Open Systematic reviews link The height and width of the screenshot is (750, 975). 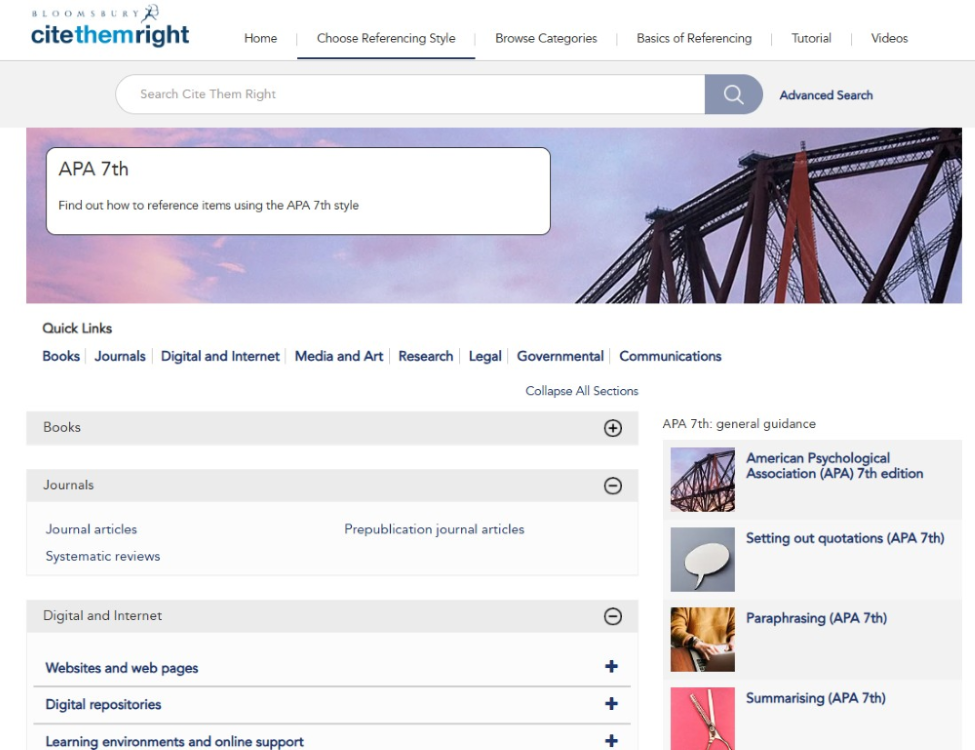pos(103,556)
